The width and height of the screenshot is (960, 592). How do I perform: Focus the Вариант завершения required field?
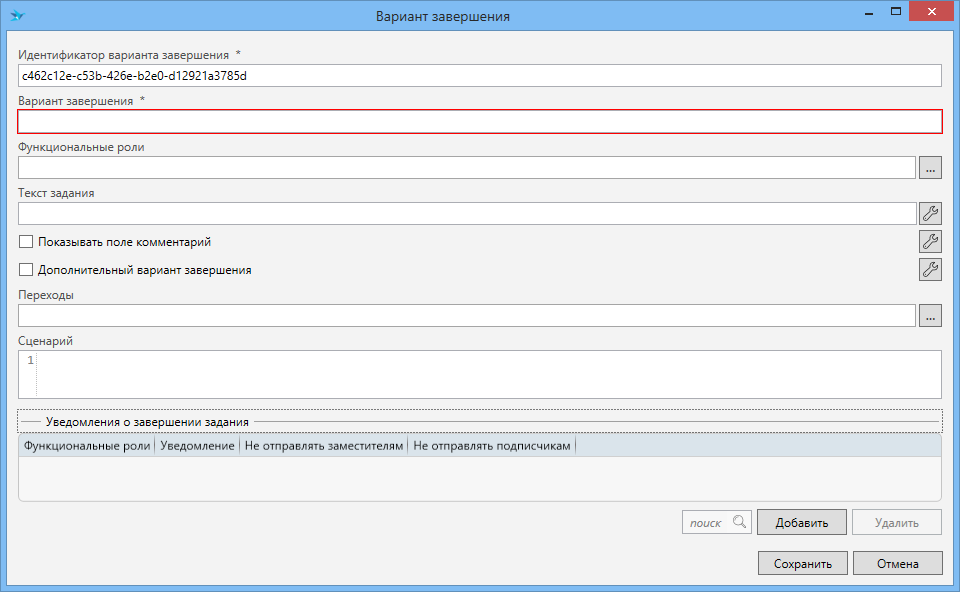coord(479,122)
